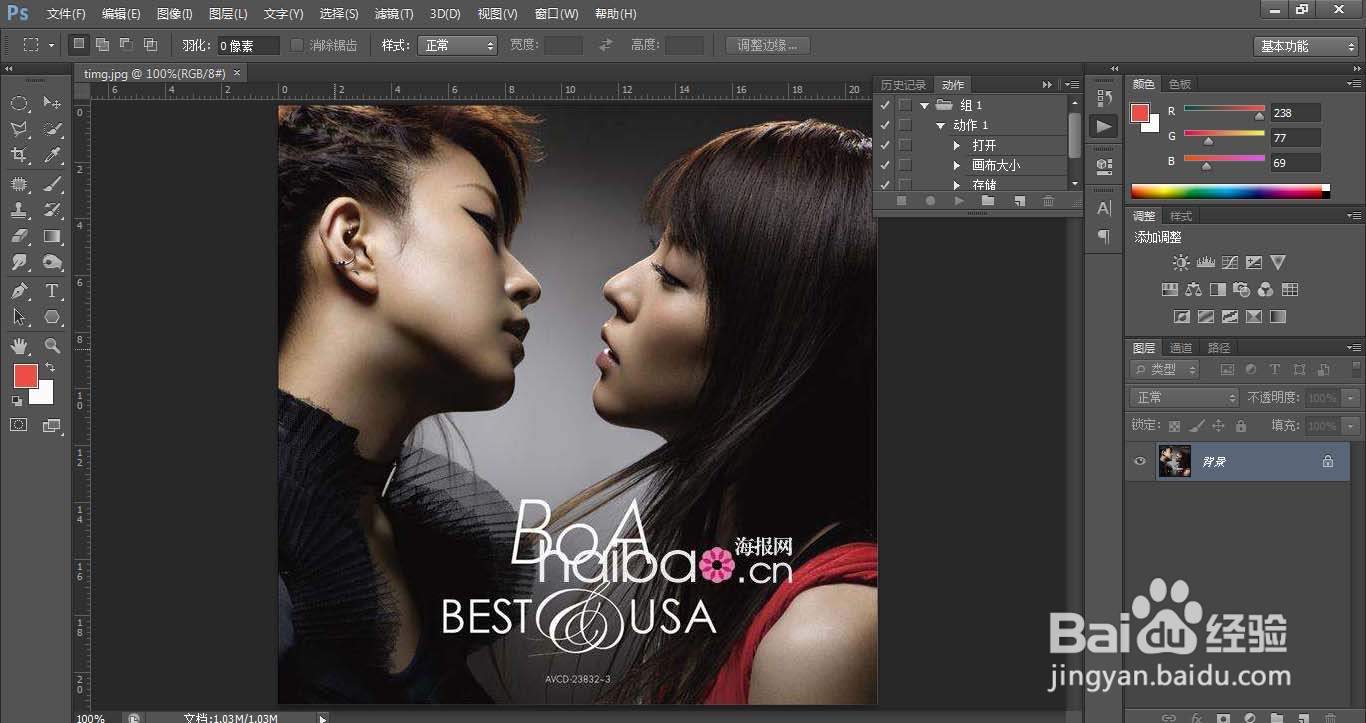Image resolution: width=1366 pixels, height=723 pixels.
Task: Open the 滤镜(T) menu
Action: tap(393, 14)
